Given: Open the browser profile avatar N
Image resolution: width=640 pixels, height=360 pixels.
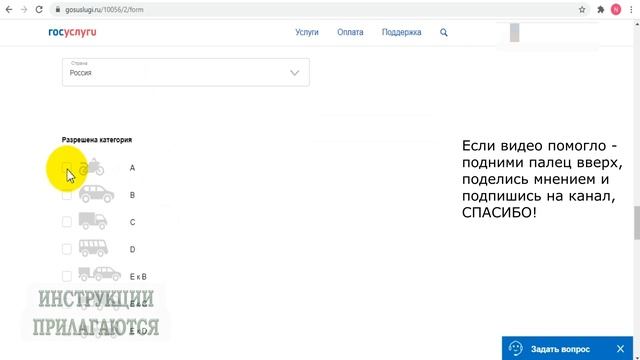Looking at the screenshot, I should tap(616, 9).
